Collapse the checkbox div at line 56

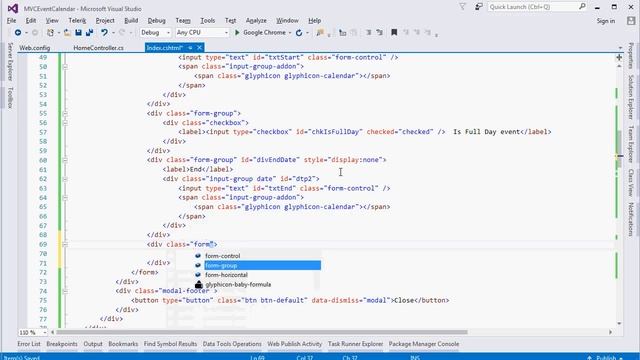65,123
